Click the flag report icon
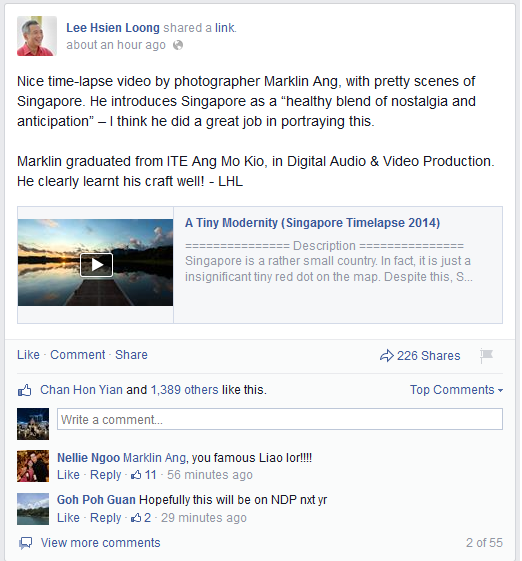Viewport: 522px width, 561px height. click(486, 356)
